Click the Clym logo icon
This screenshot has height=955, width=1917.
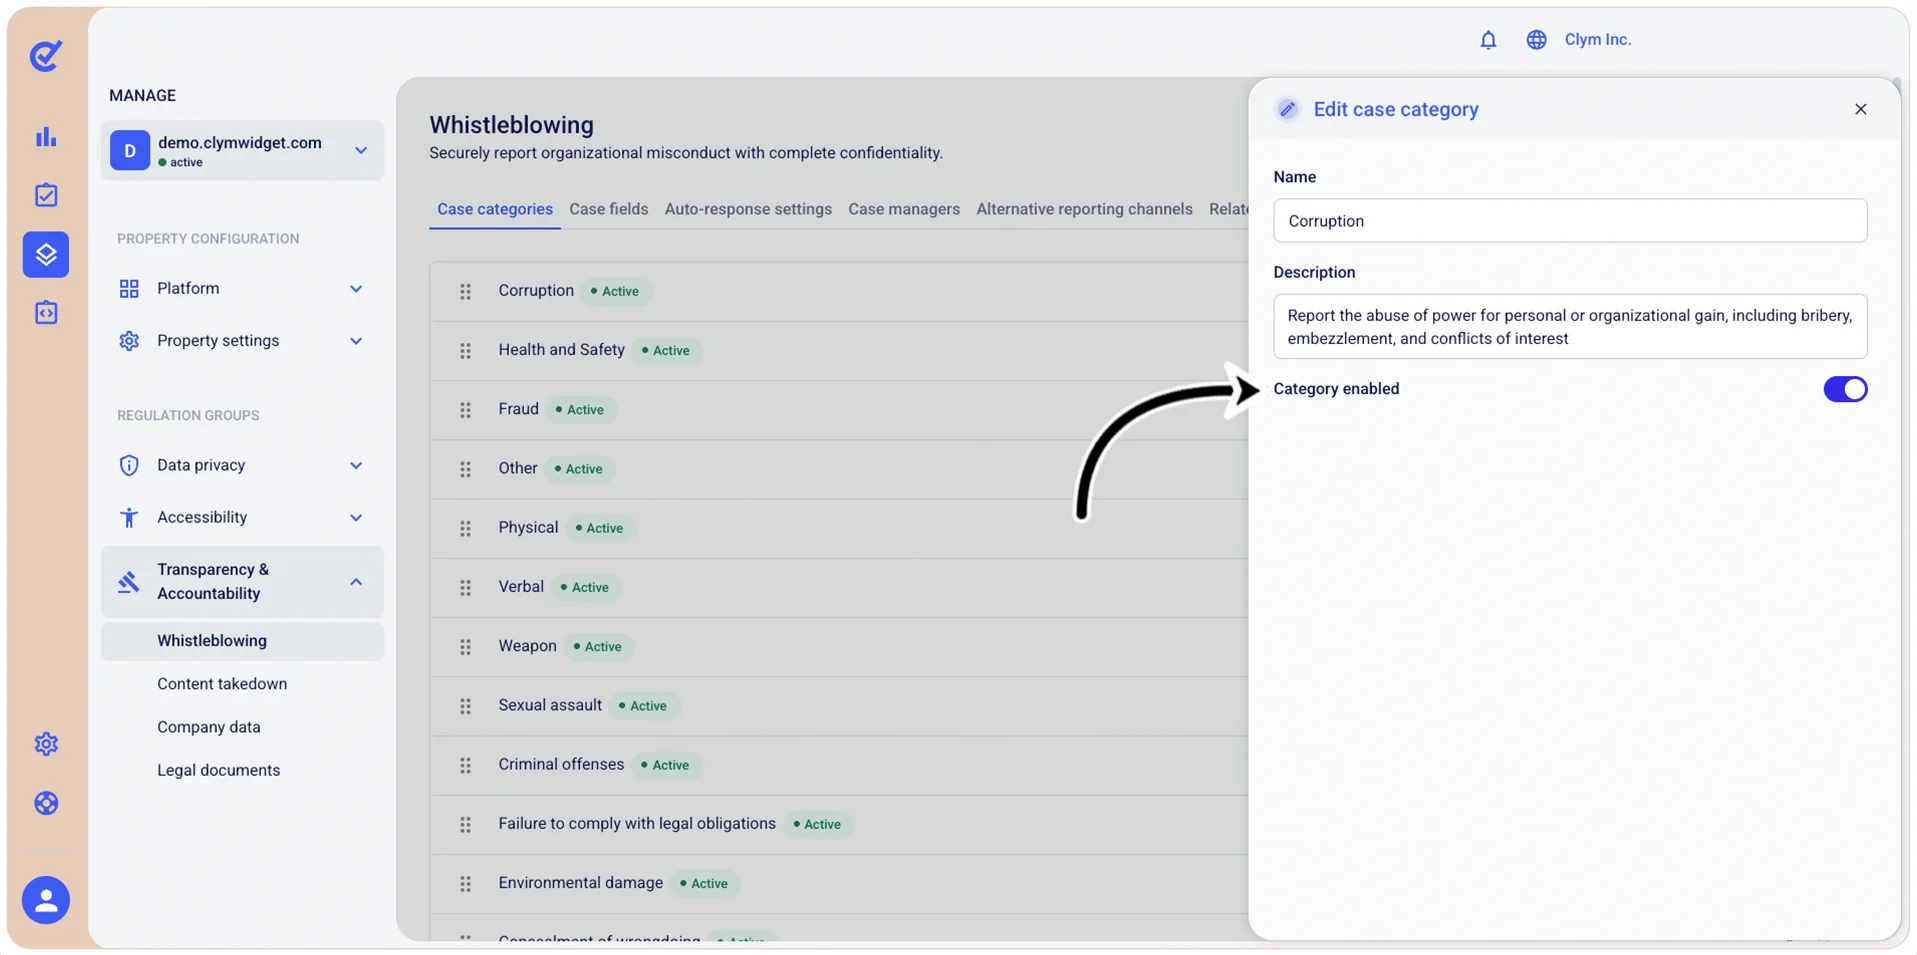(x=46, y=55)
